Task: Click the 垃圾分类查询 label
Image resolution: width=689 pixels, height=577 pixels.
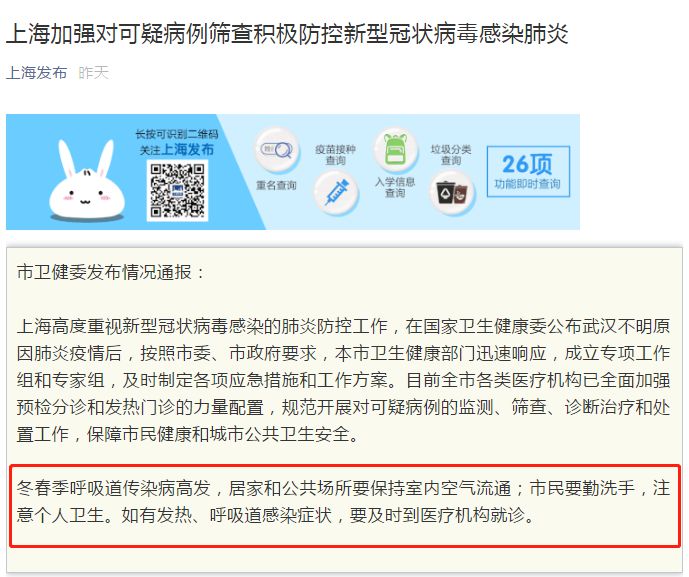Action: 451,155
